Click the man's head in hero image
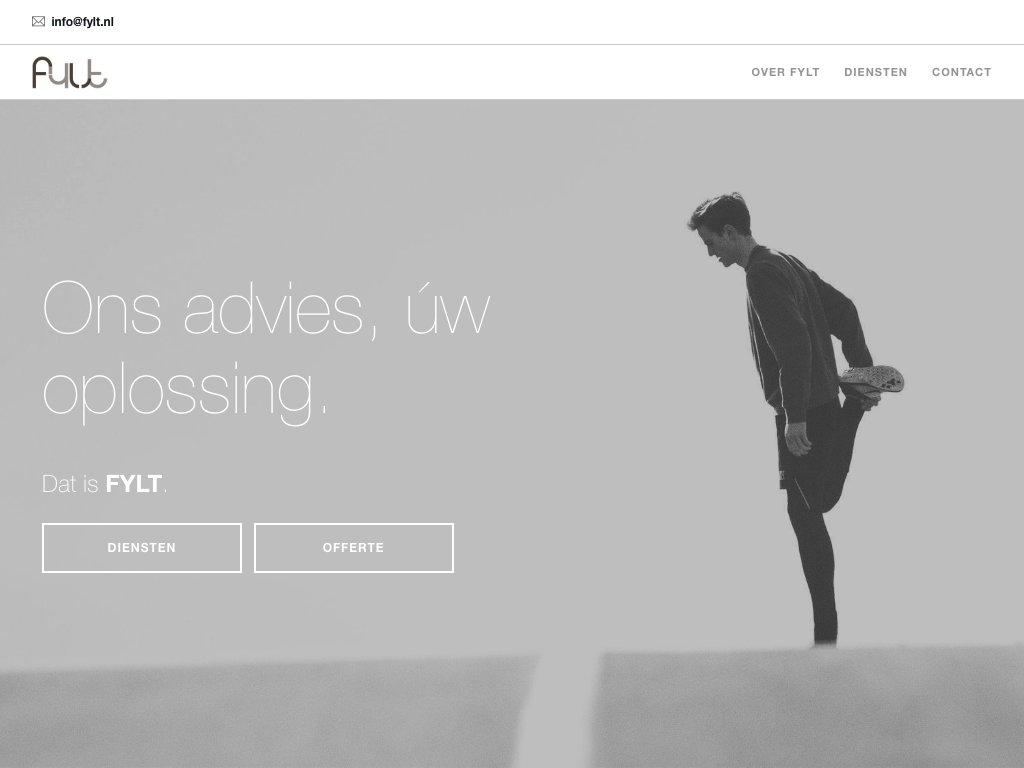Screen dimensions: 1024x768 click(x=722, y=229)
